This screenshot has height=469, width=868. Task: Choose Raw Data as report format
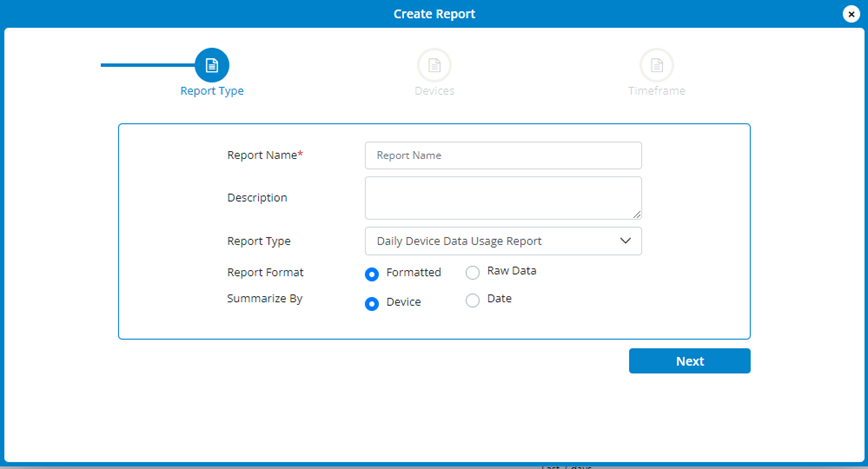(473, 272)
